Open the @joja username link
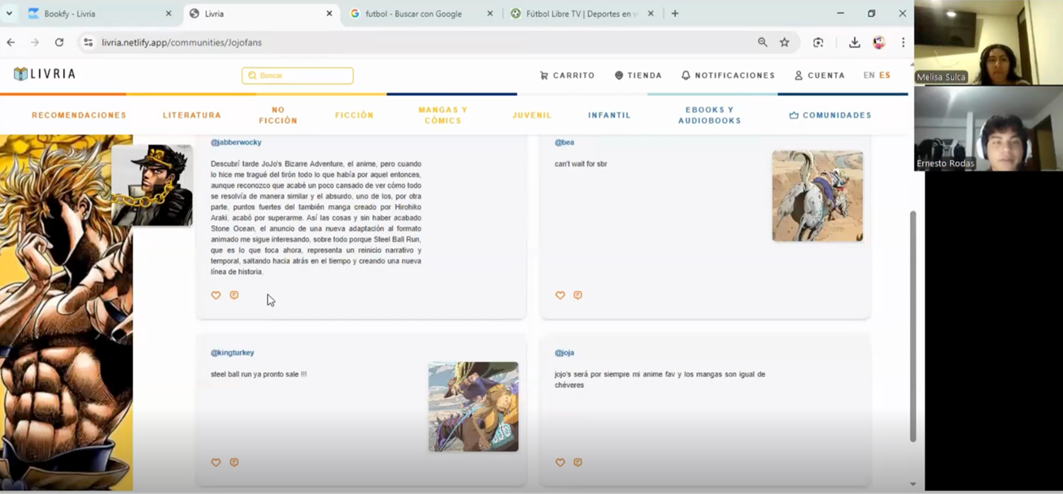Image resolution: width=1063 pixels, height=494 pixels. 564,353
